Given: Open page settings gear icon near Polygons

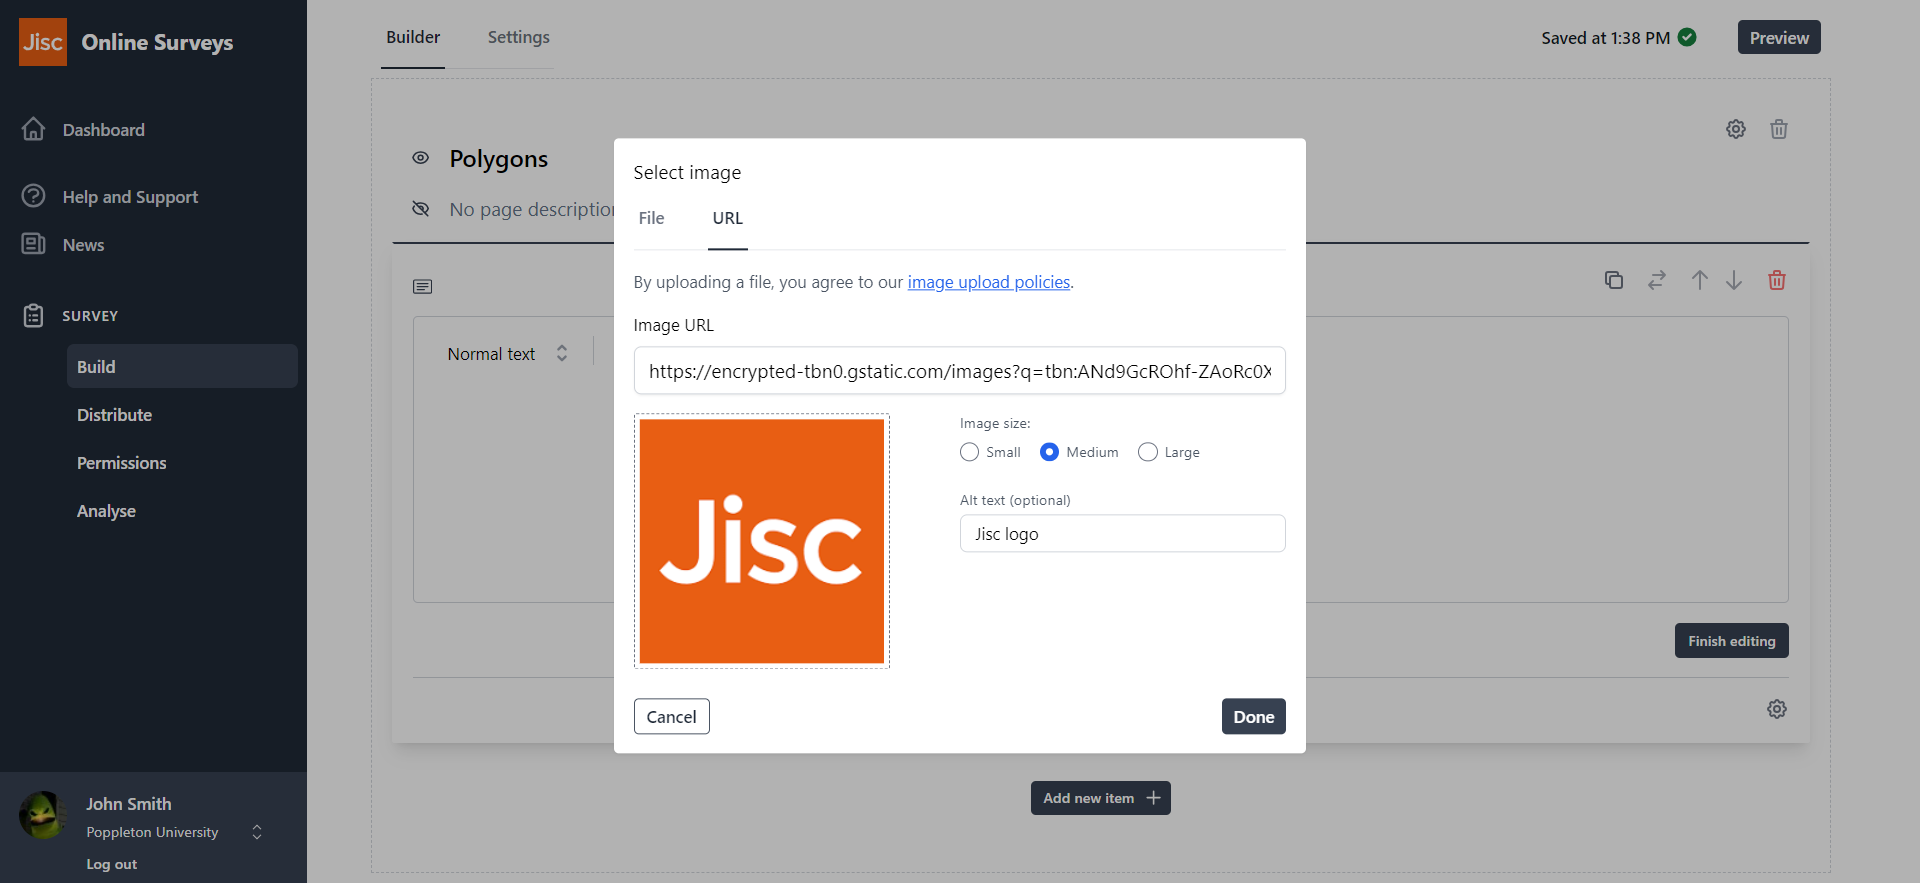Looking at the screenshot, I should click(1736, 129).
